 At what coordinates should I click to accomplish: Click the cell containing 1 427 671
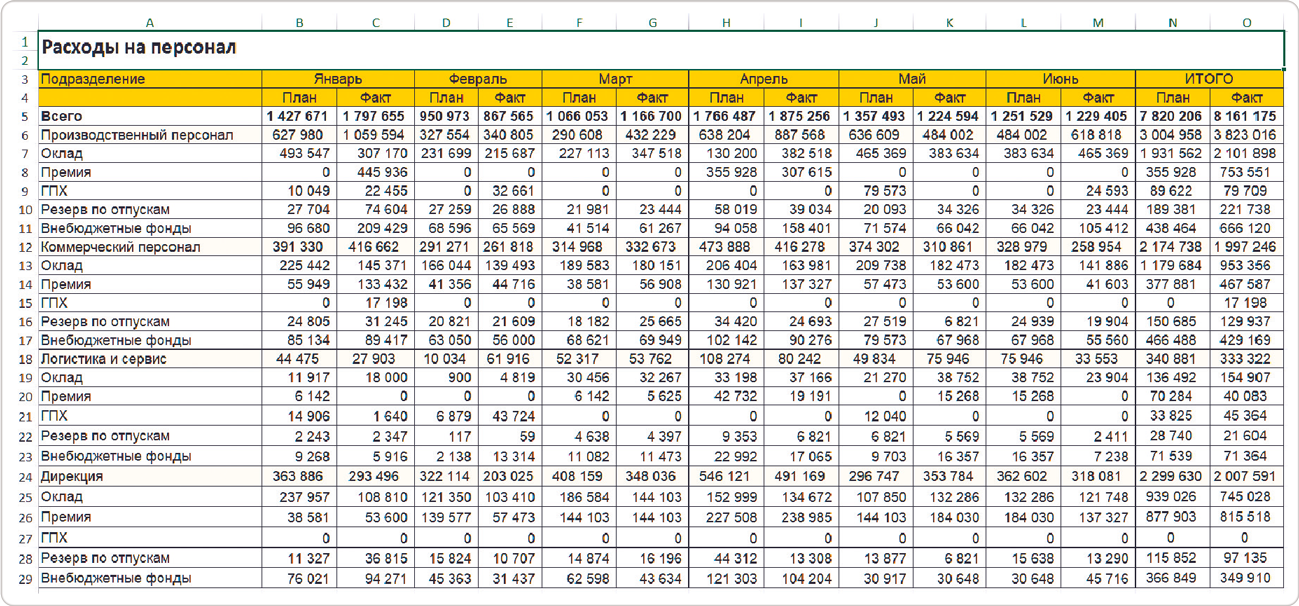pyautogui.click(x=299, y=117)
